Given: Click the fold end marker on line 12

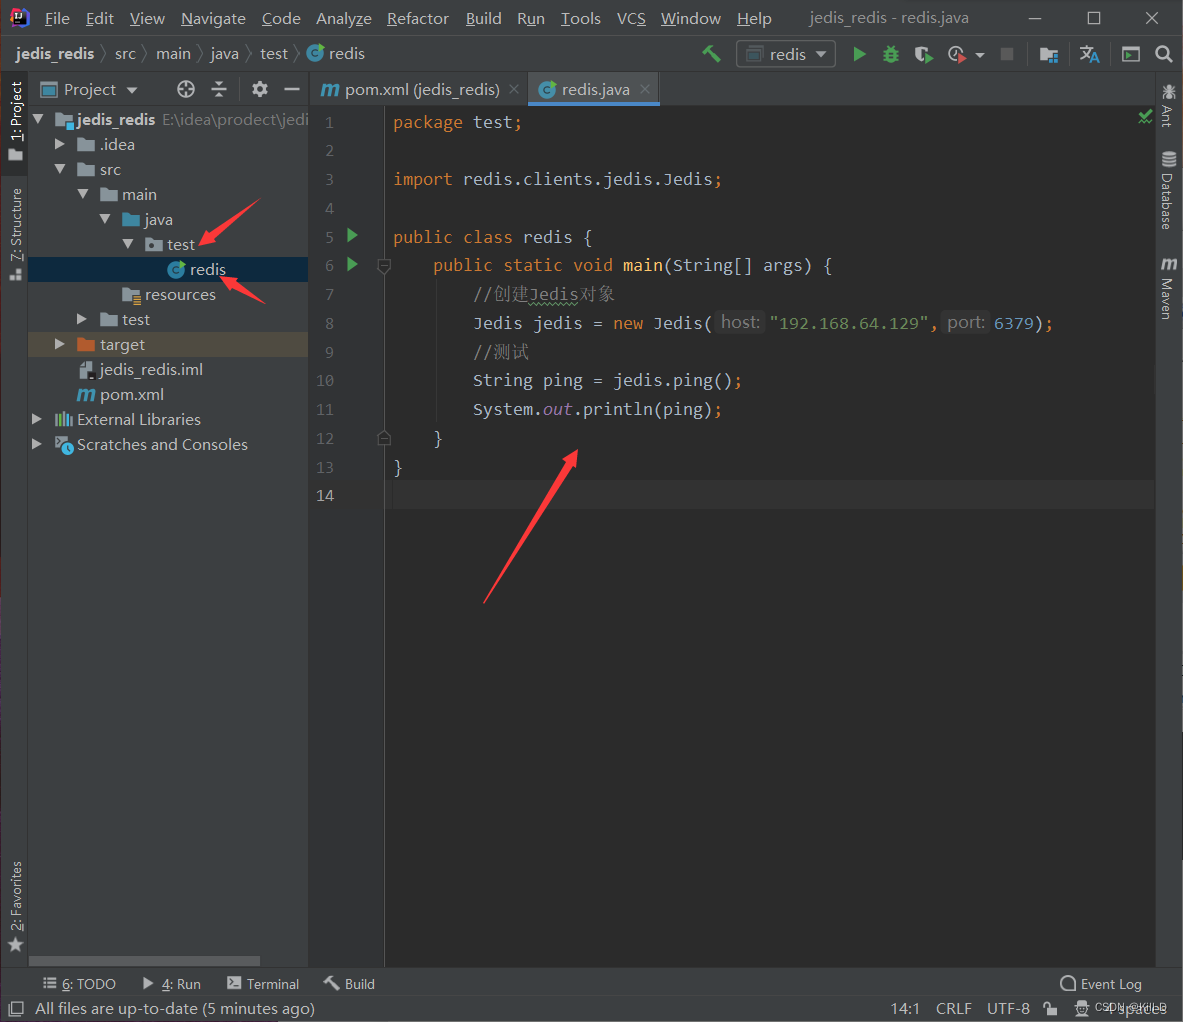Looking at the screenshot, I should pyautogui.click(x=384, y=438).
